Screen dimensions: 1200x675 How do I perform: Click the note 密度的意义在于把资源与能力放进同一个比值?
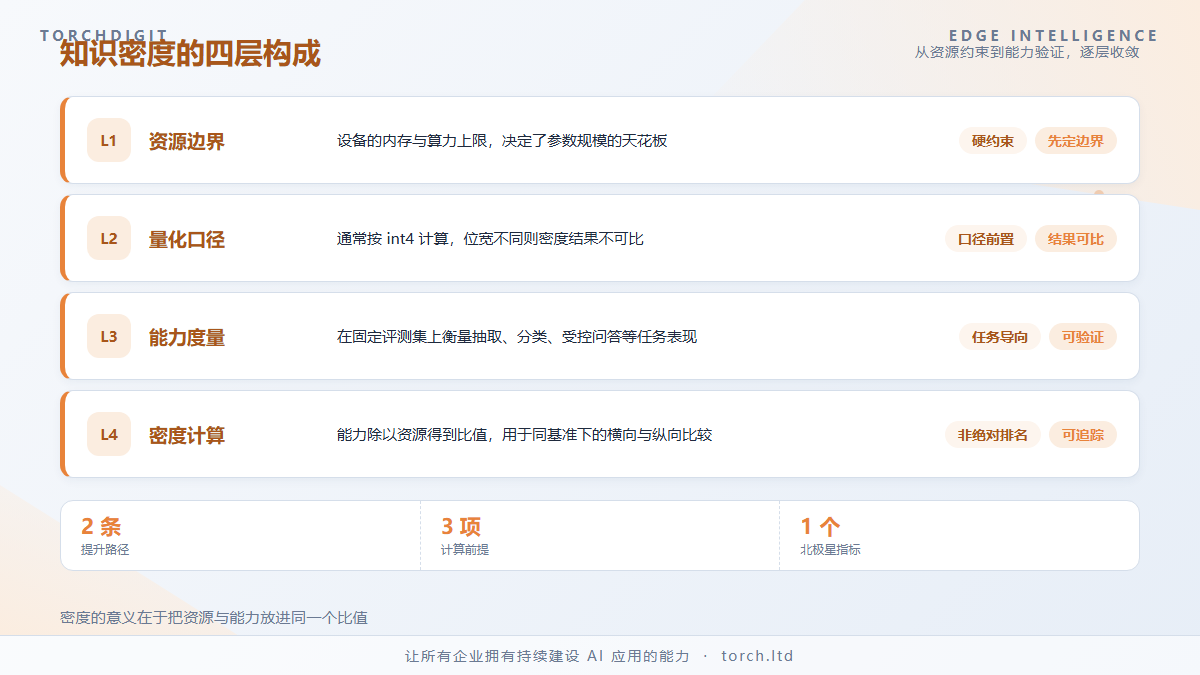click(x=214, y=617)
